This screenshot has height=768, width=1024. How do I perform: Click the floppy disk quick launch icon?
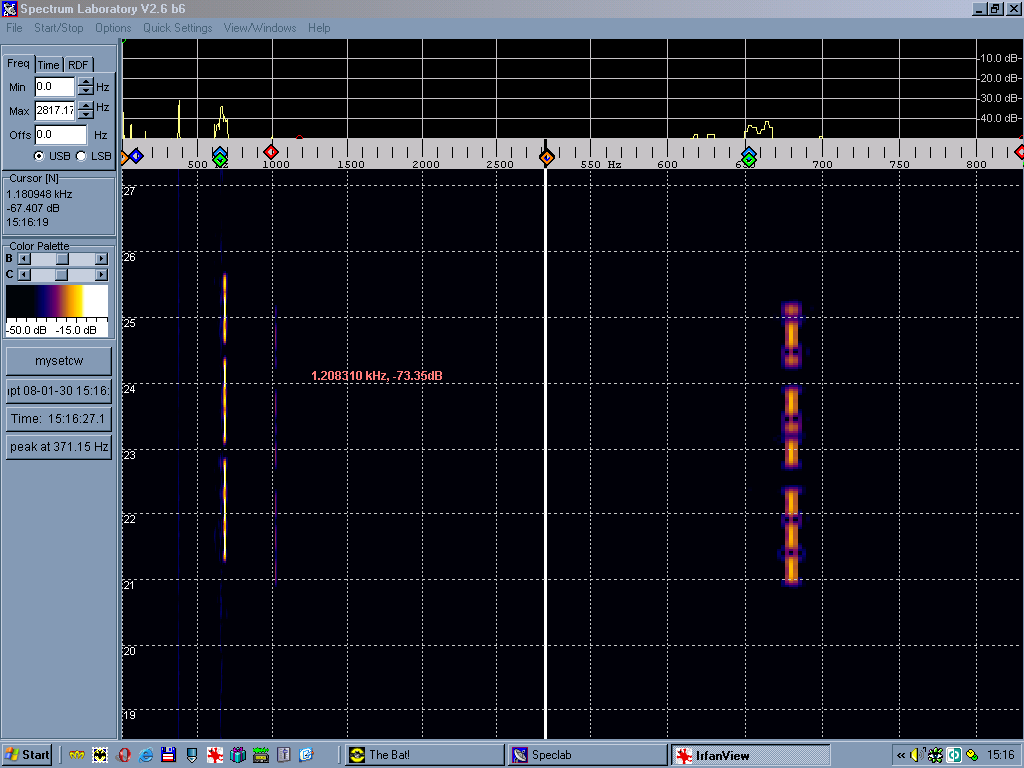tap(168, 756)
